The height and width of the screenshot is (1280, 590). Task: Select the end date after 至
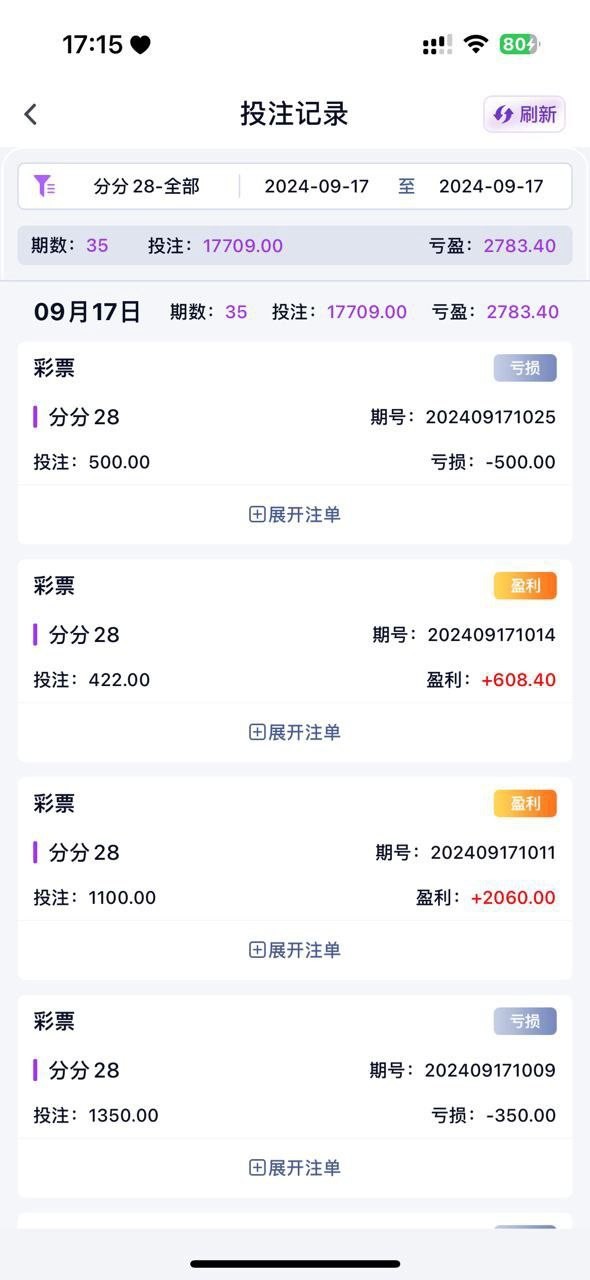[x=491, y=186]
